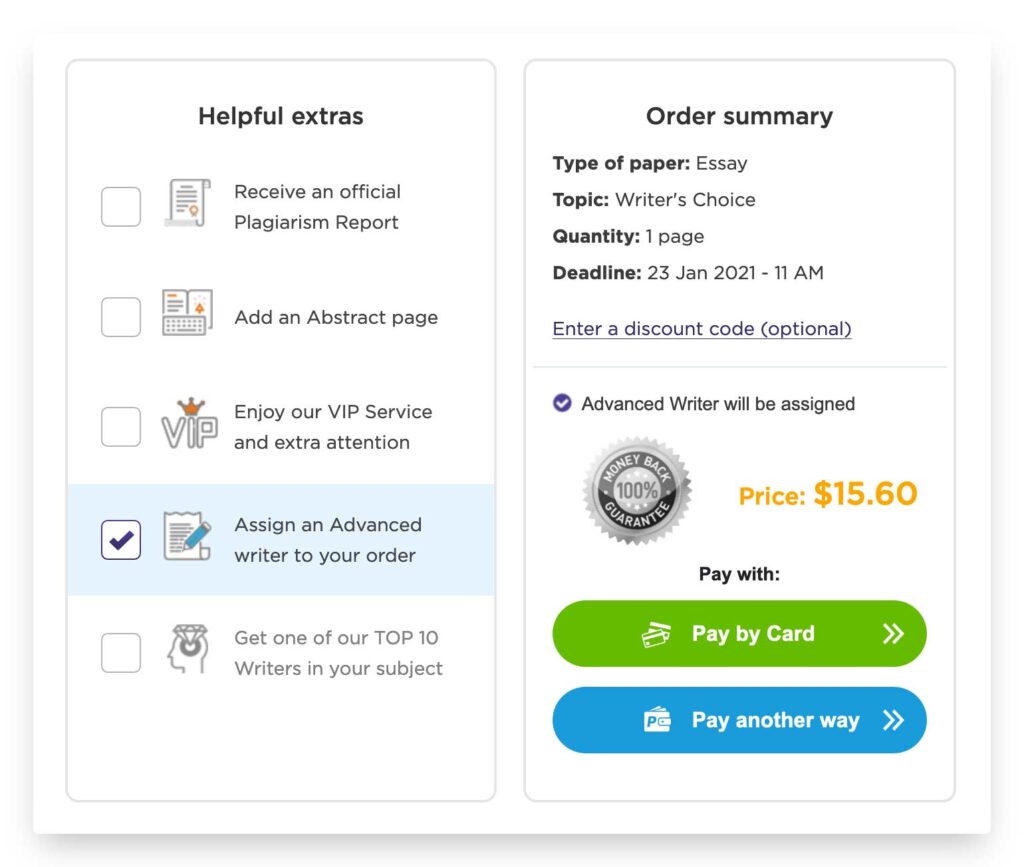Click the purple checkmark beside Advanced Writer assigned
Screen dimensions: 1024x867
pos(562,403)
